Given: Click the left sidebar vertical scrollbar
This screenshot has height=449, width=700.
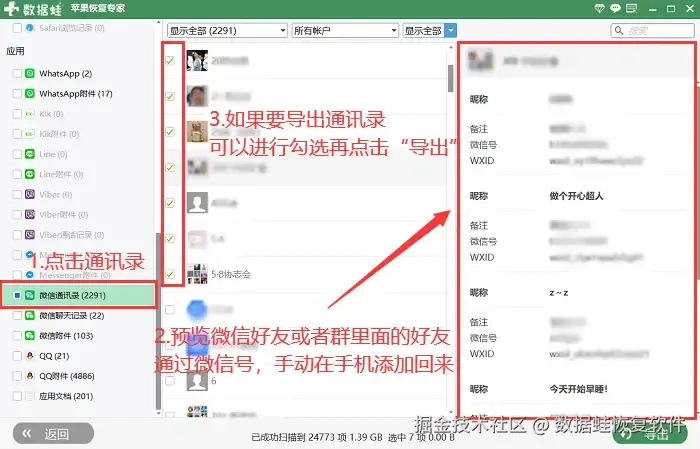Looking at the screenshot, I should (158, 321).
